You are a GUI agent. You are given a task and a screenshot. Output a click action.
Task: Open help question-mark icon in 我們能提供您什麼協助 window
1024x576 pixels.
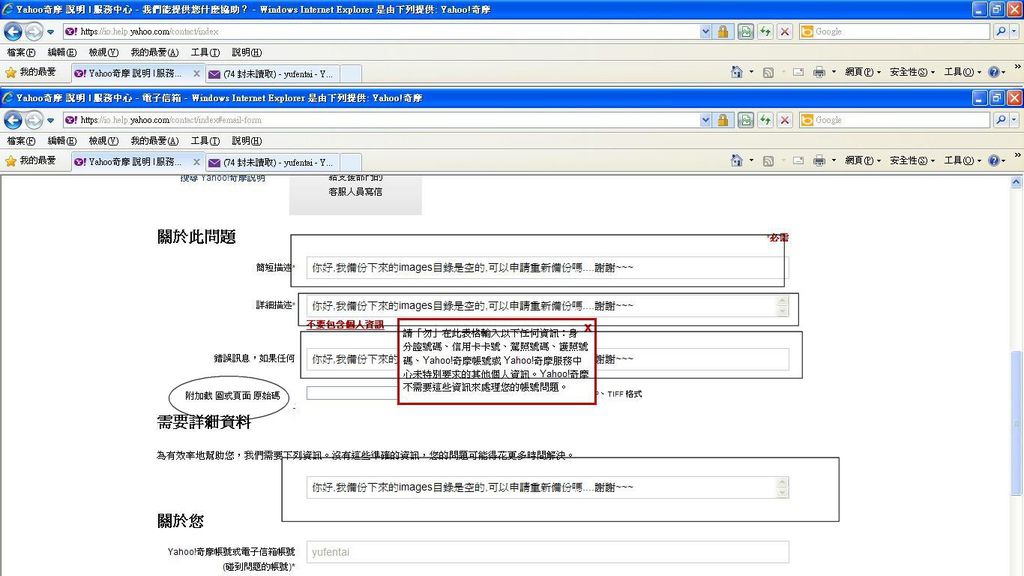click(x=993, y=72)
